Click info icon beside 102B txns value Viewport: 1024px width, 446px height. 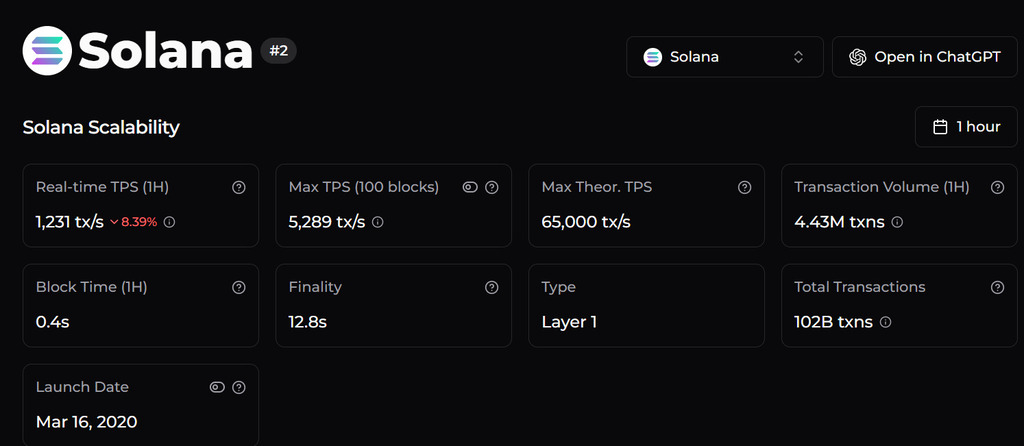[x=886, y=322]
